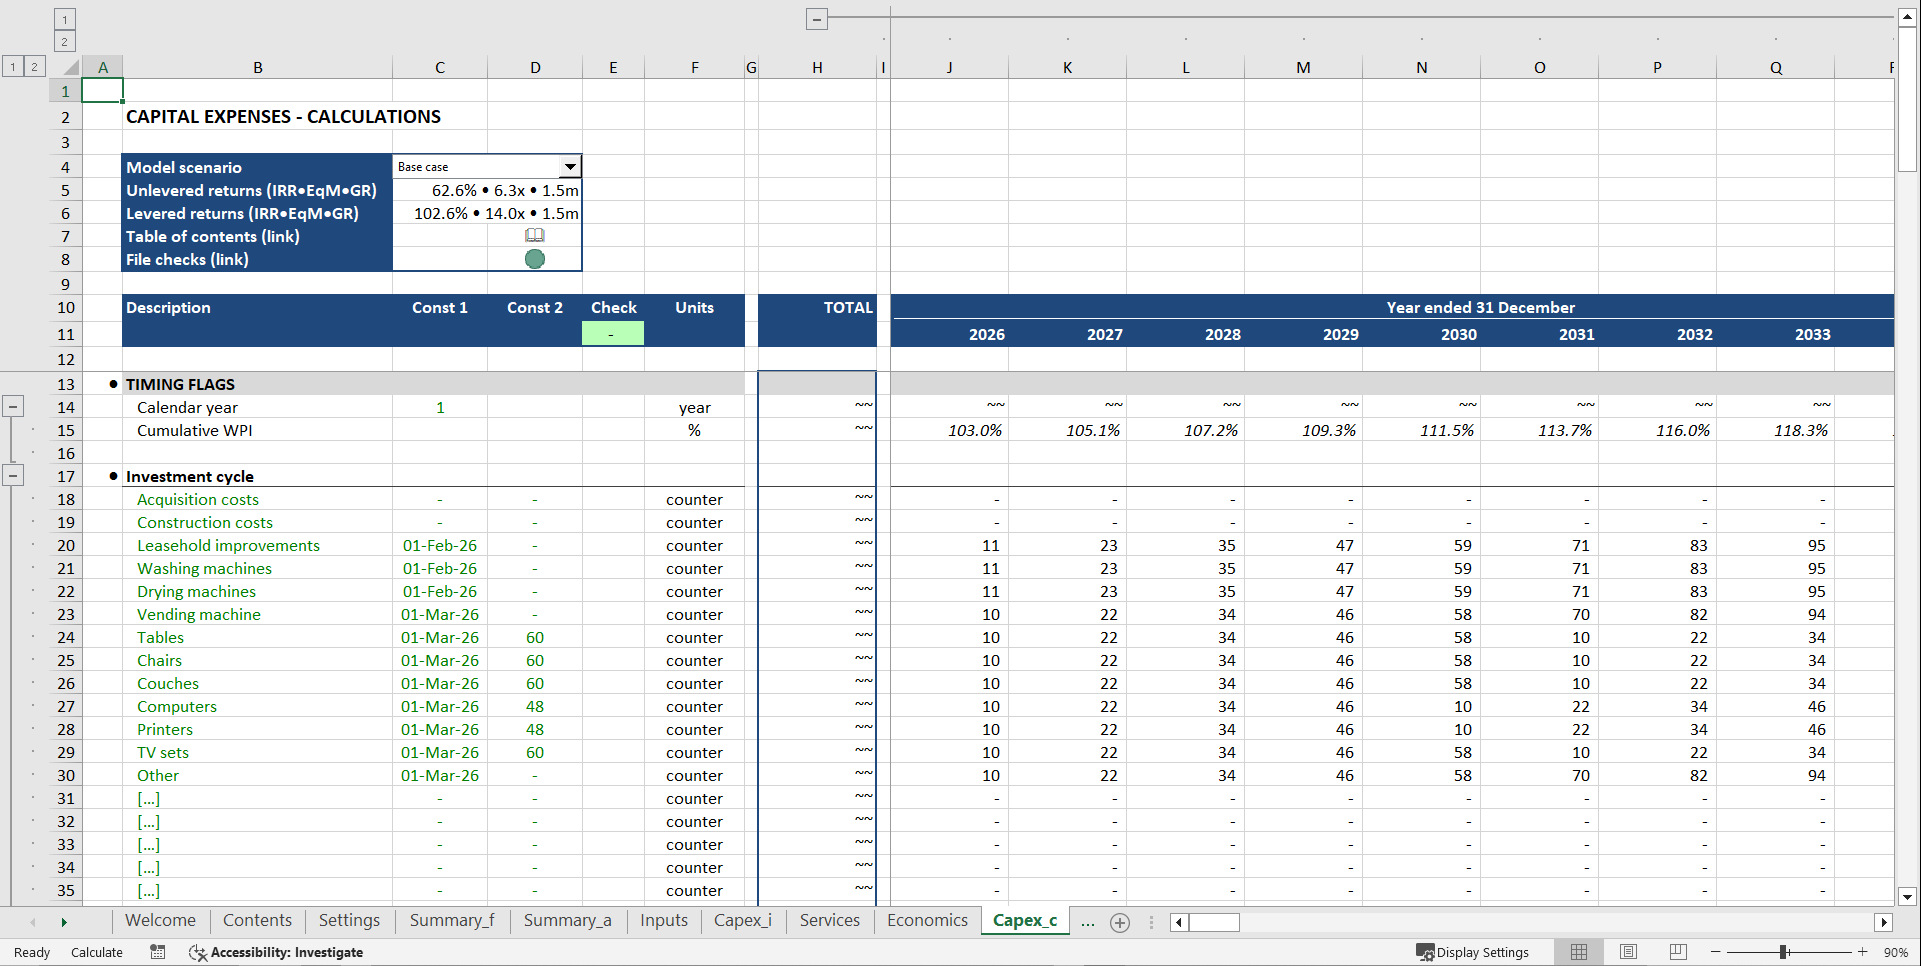The image size is (1921, 966).
Task: Select Normal view icon in status bar
Action: [1578, 952]
